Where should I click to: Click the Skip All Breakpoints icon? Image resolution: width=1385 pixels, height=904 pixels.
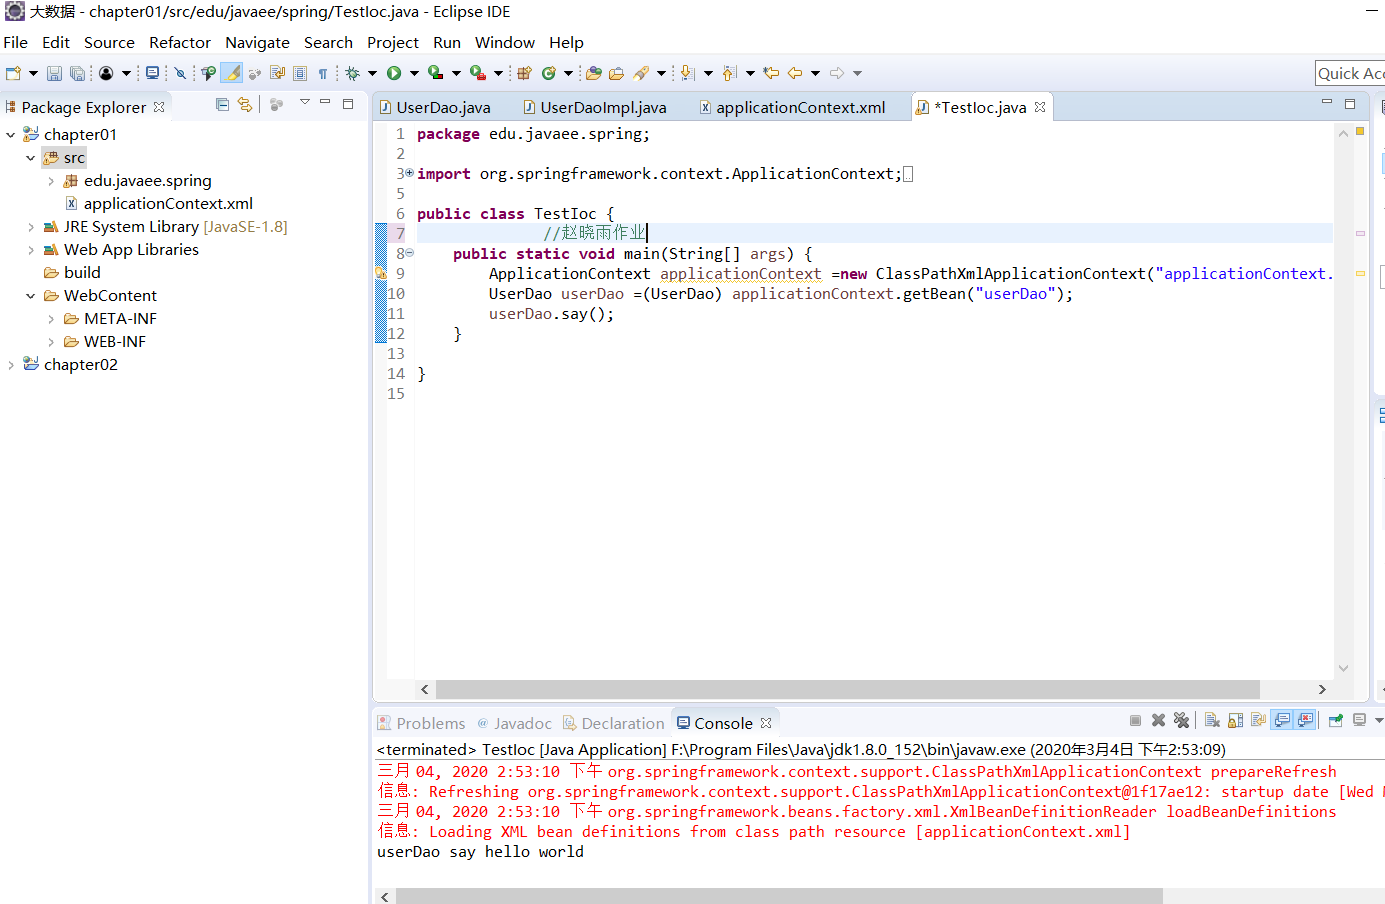180,73
